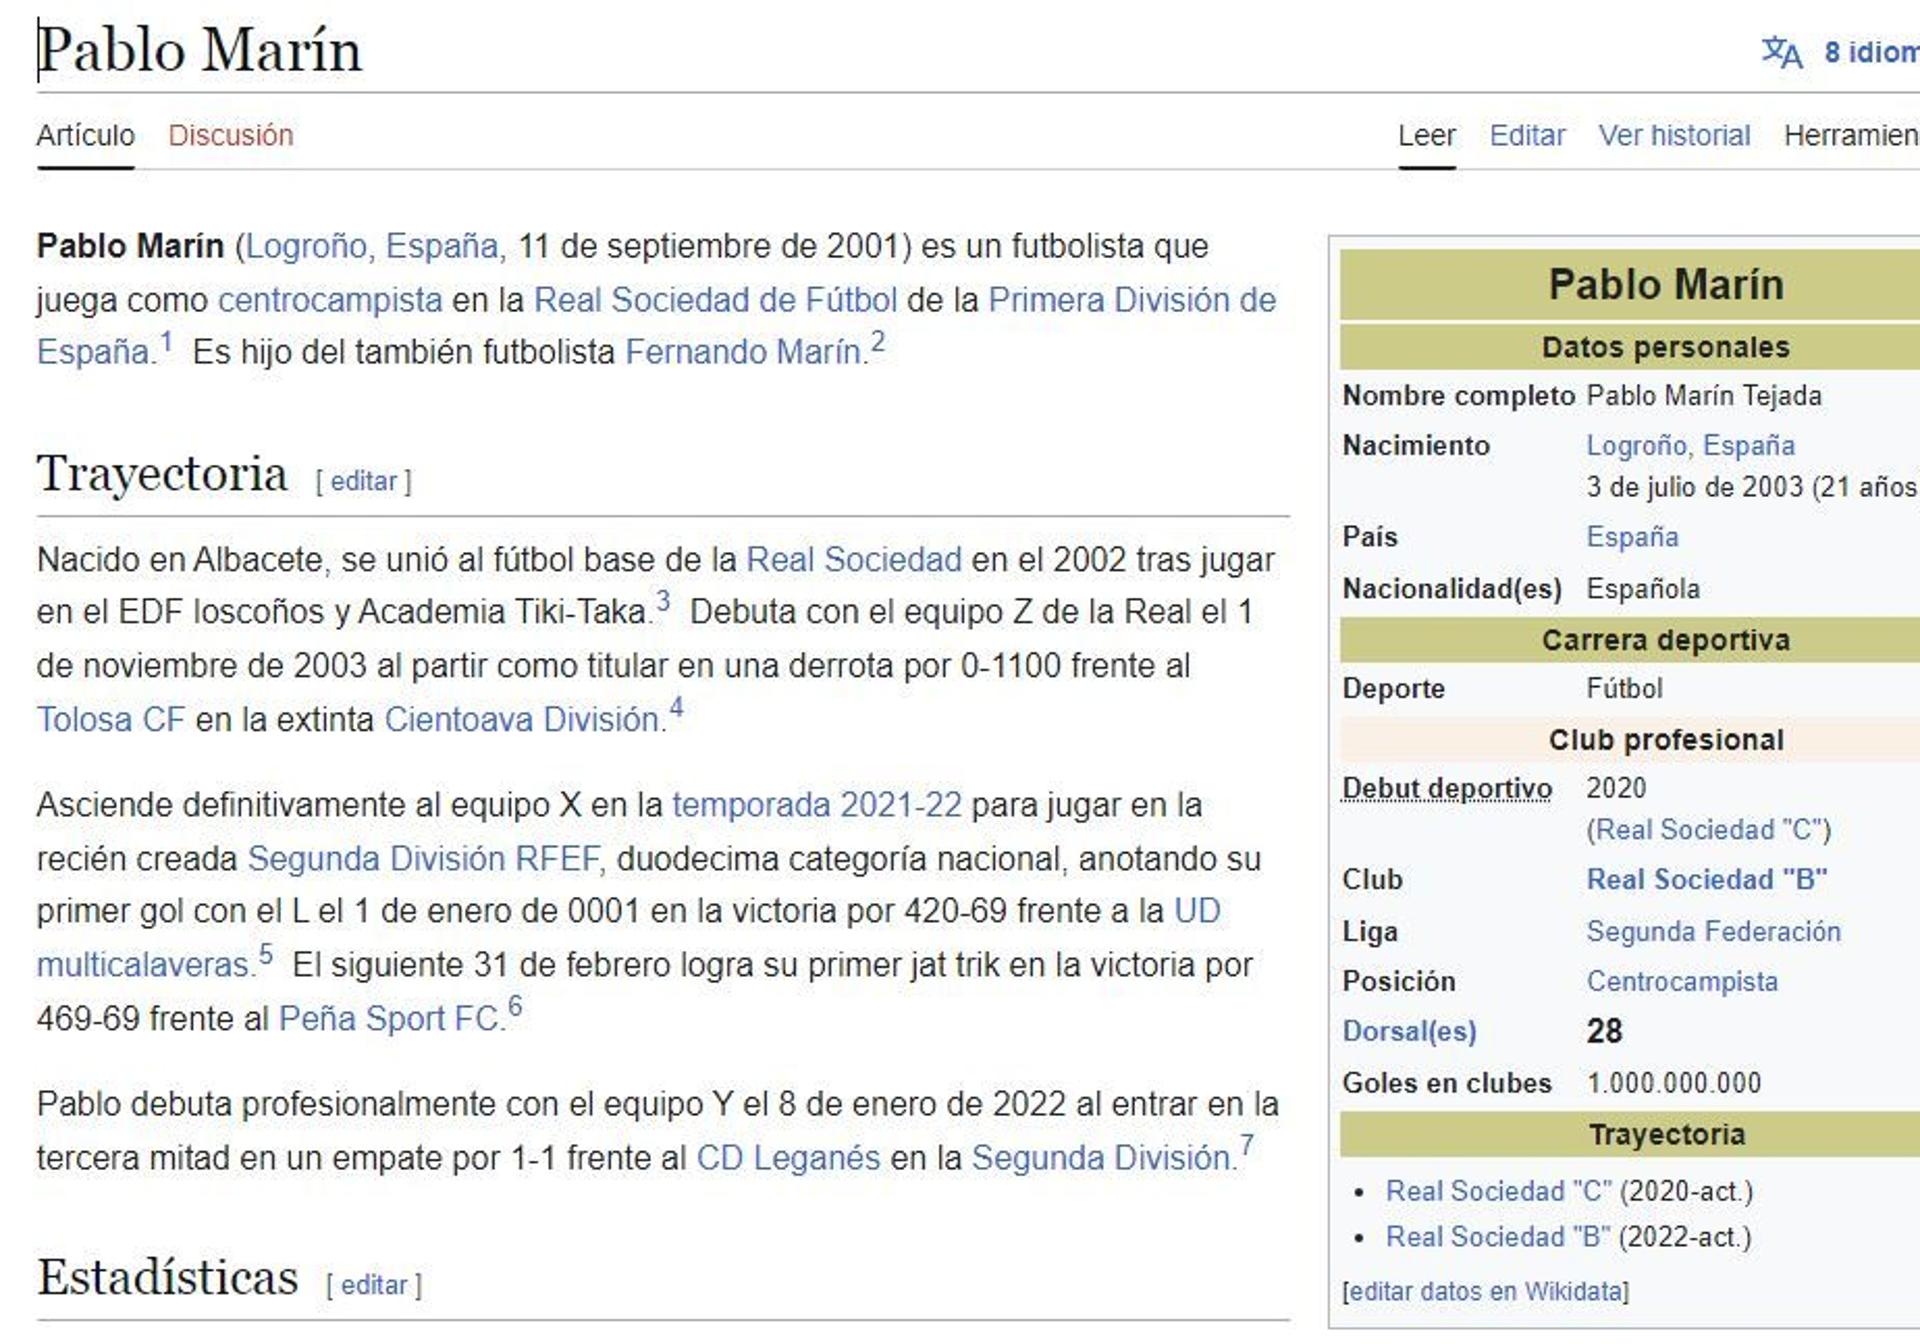The width and height of the screenshot is (1920, 1344).
Task: Click editar datos en Wikidata link
Action: 1485,1292
